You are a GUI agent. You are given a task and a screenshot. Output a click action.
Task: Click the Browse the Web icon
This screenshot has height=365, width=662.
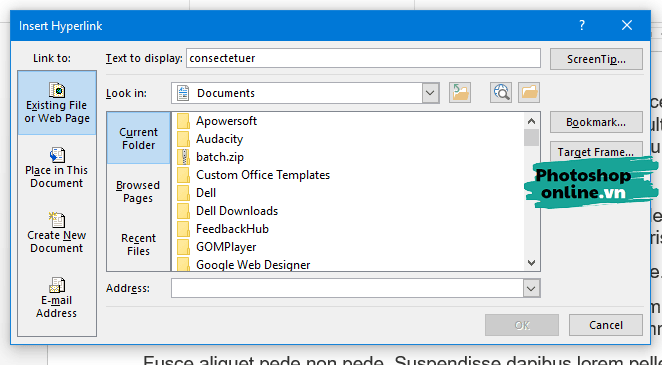tap(501, 92)
